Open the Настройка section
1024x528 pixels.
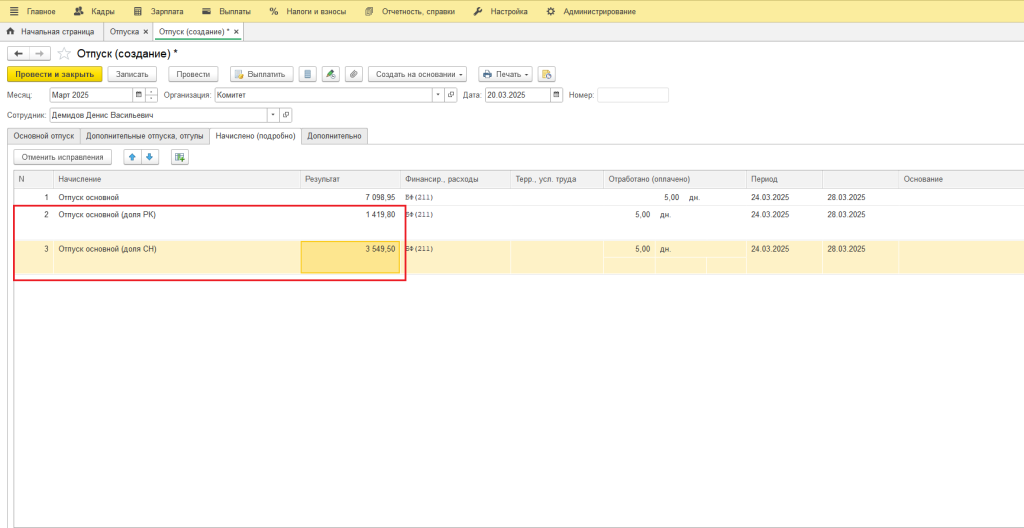point(500,12)
